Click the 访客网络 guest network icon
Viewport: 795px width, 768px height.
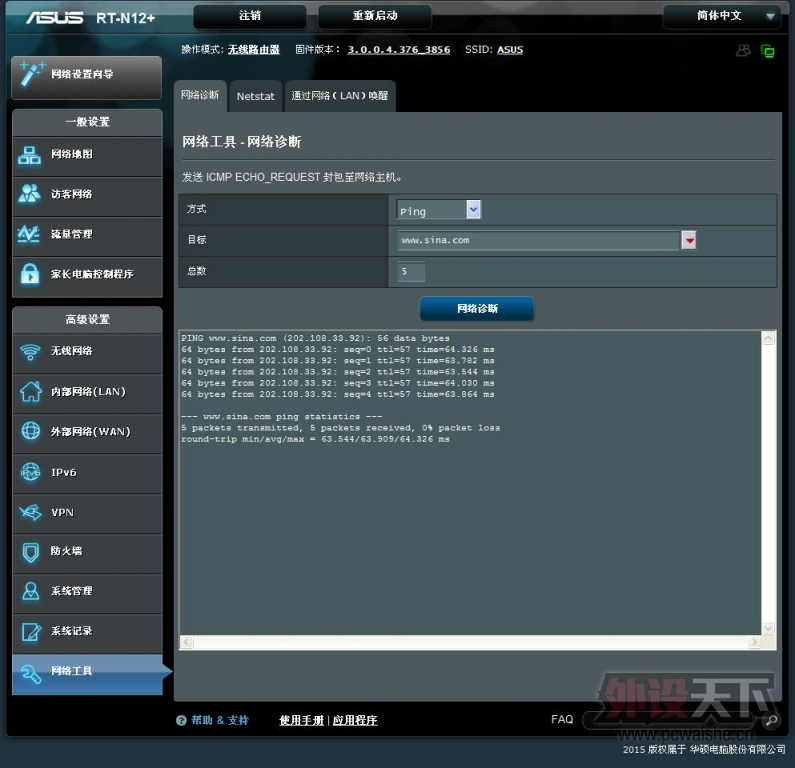point(29,194)
